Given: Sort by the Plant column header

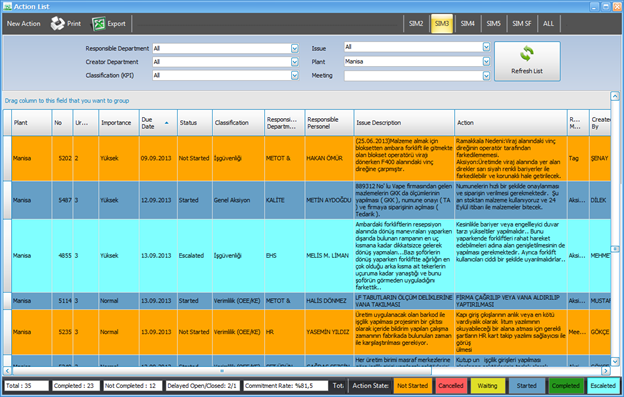Looking at the screenshot, I should pyautogui.click(x=31, y=123).
